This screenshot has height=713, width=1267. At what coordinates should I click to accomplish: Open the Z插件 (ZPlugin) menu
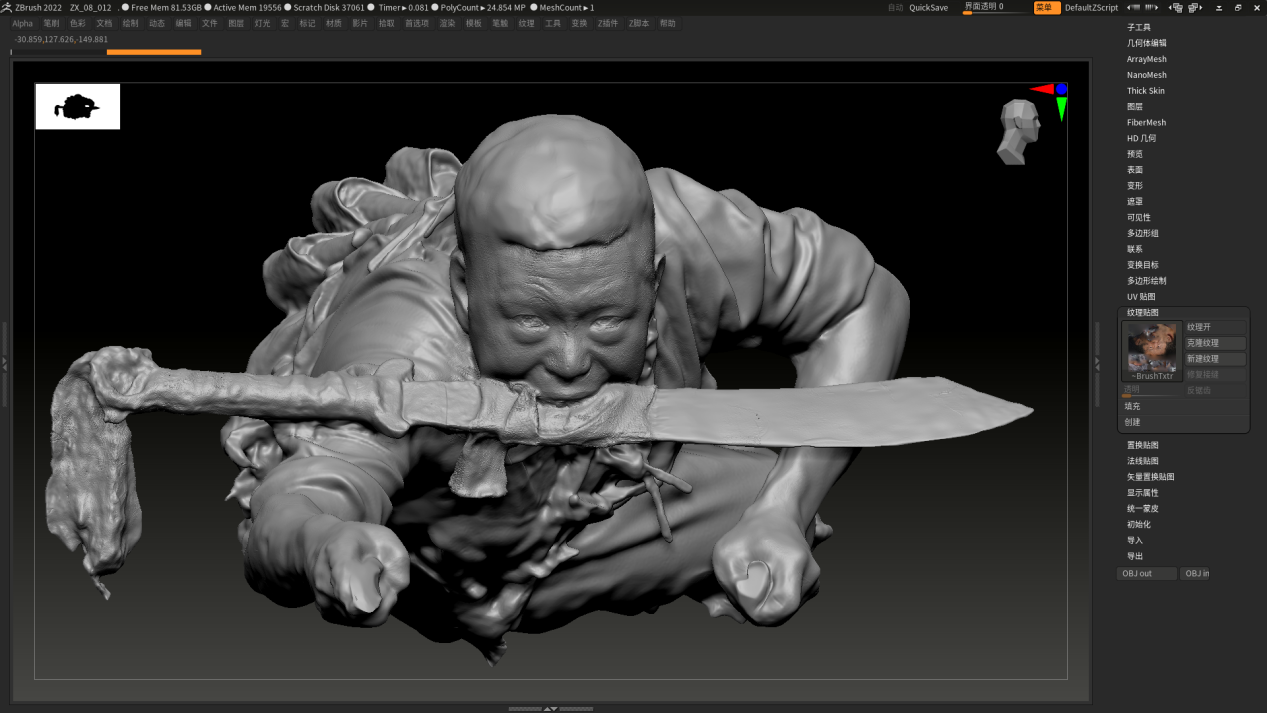tap(607, 23)
